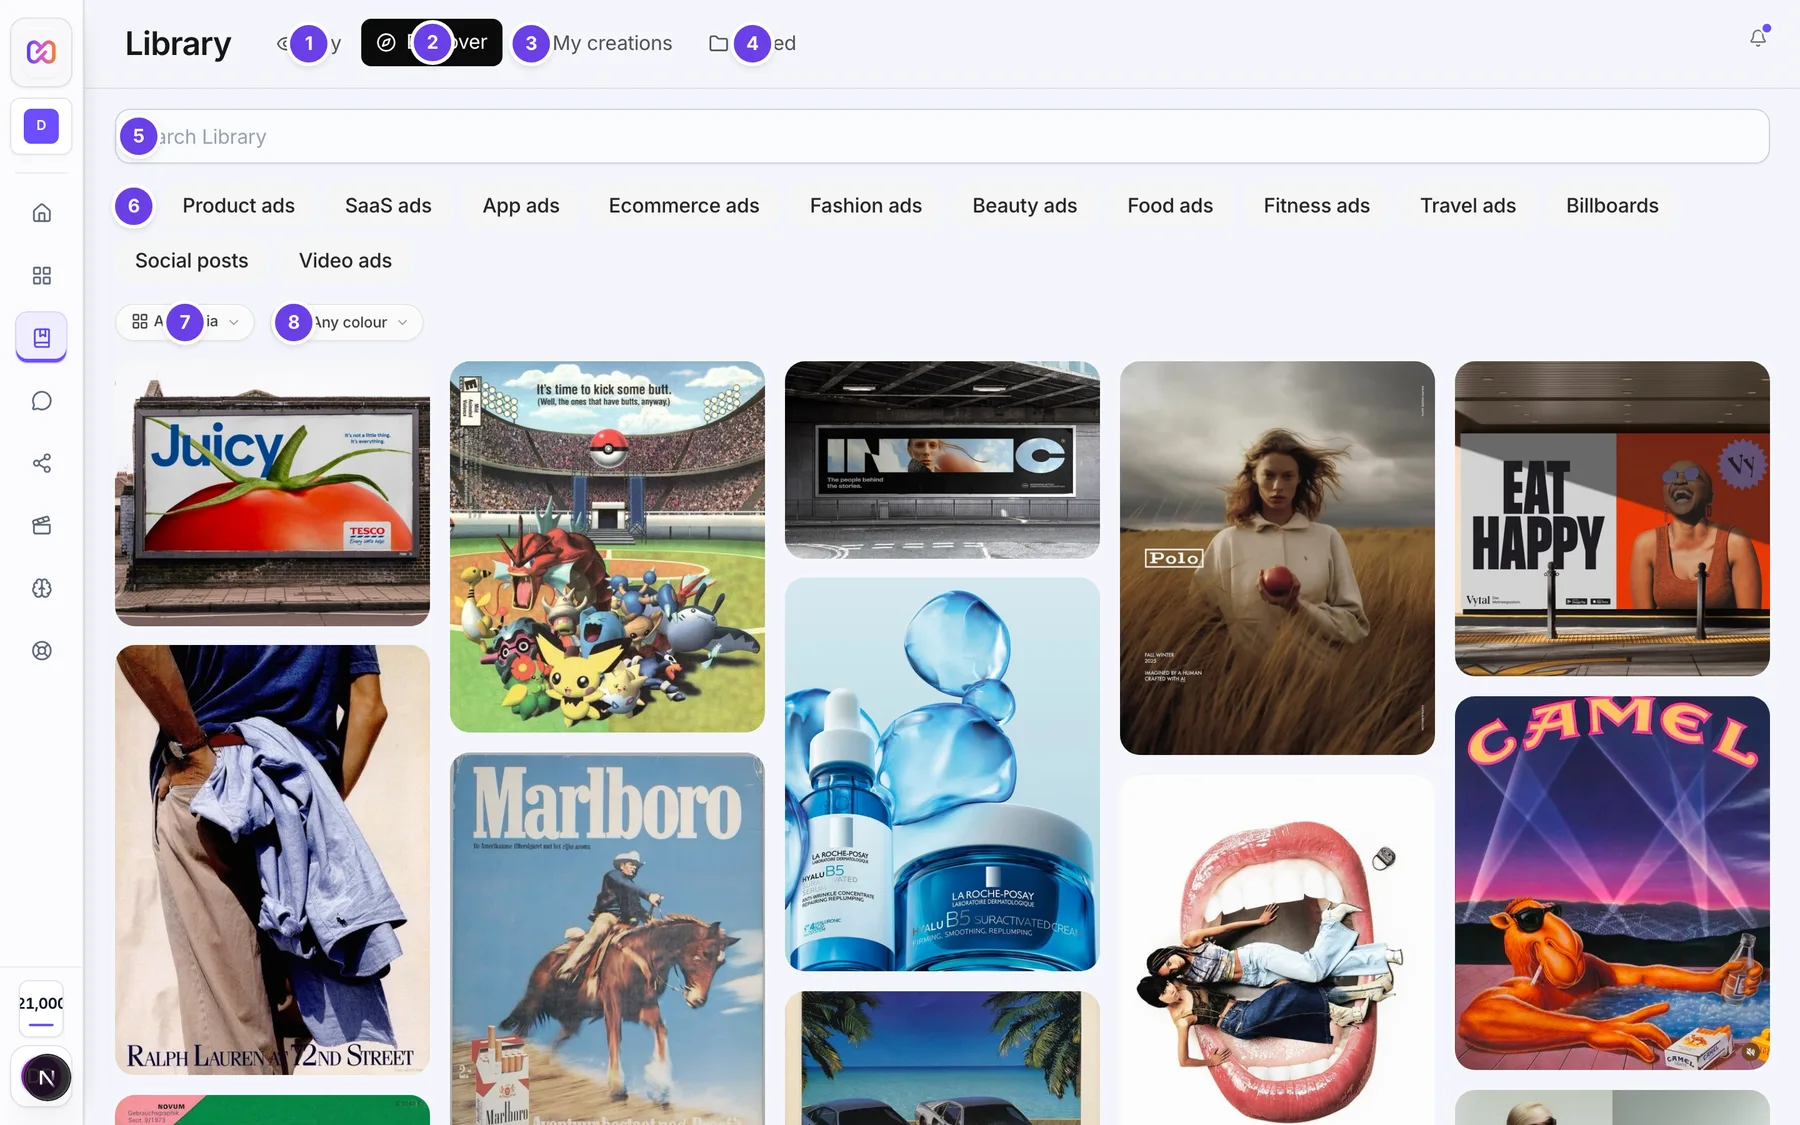This screenshot has width=1800, height=1125.
Task: Open the La Roche-Posay Hyalu B5 ad
Action: click(x=942, y=774)
